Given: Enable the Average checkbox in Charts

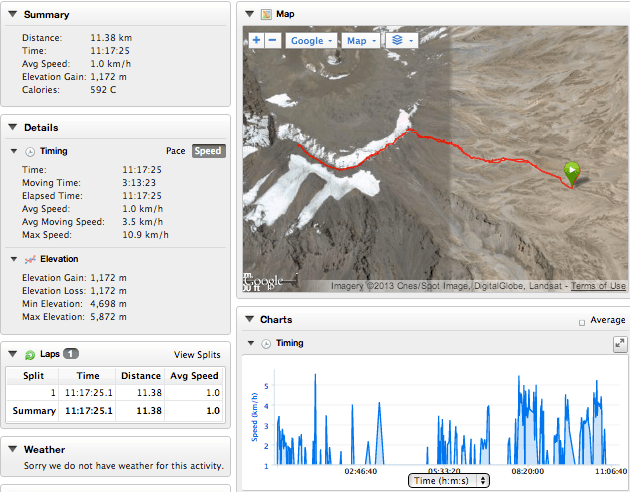Looking at the screenshot, I should [583, 322].
